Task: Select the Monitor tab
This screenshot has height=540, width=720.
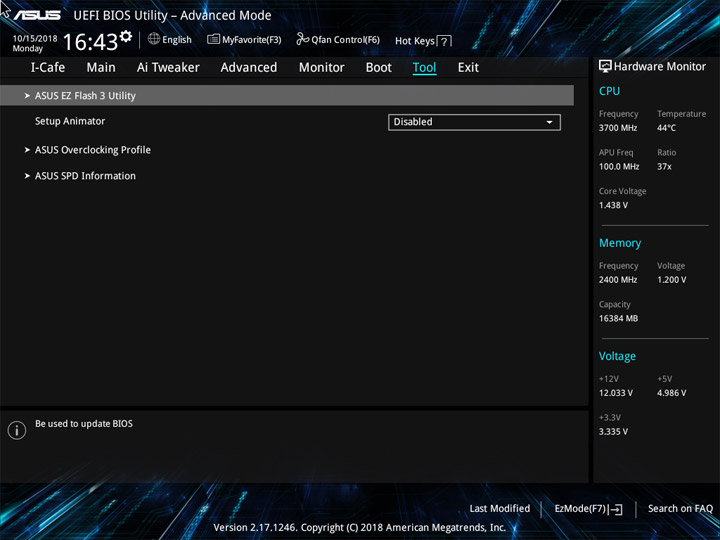Action: click(321, 68)
